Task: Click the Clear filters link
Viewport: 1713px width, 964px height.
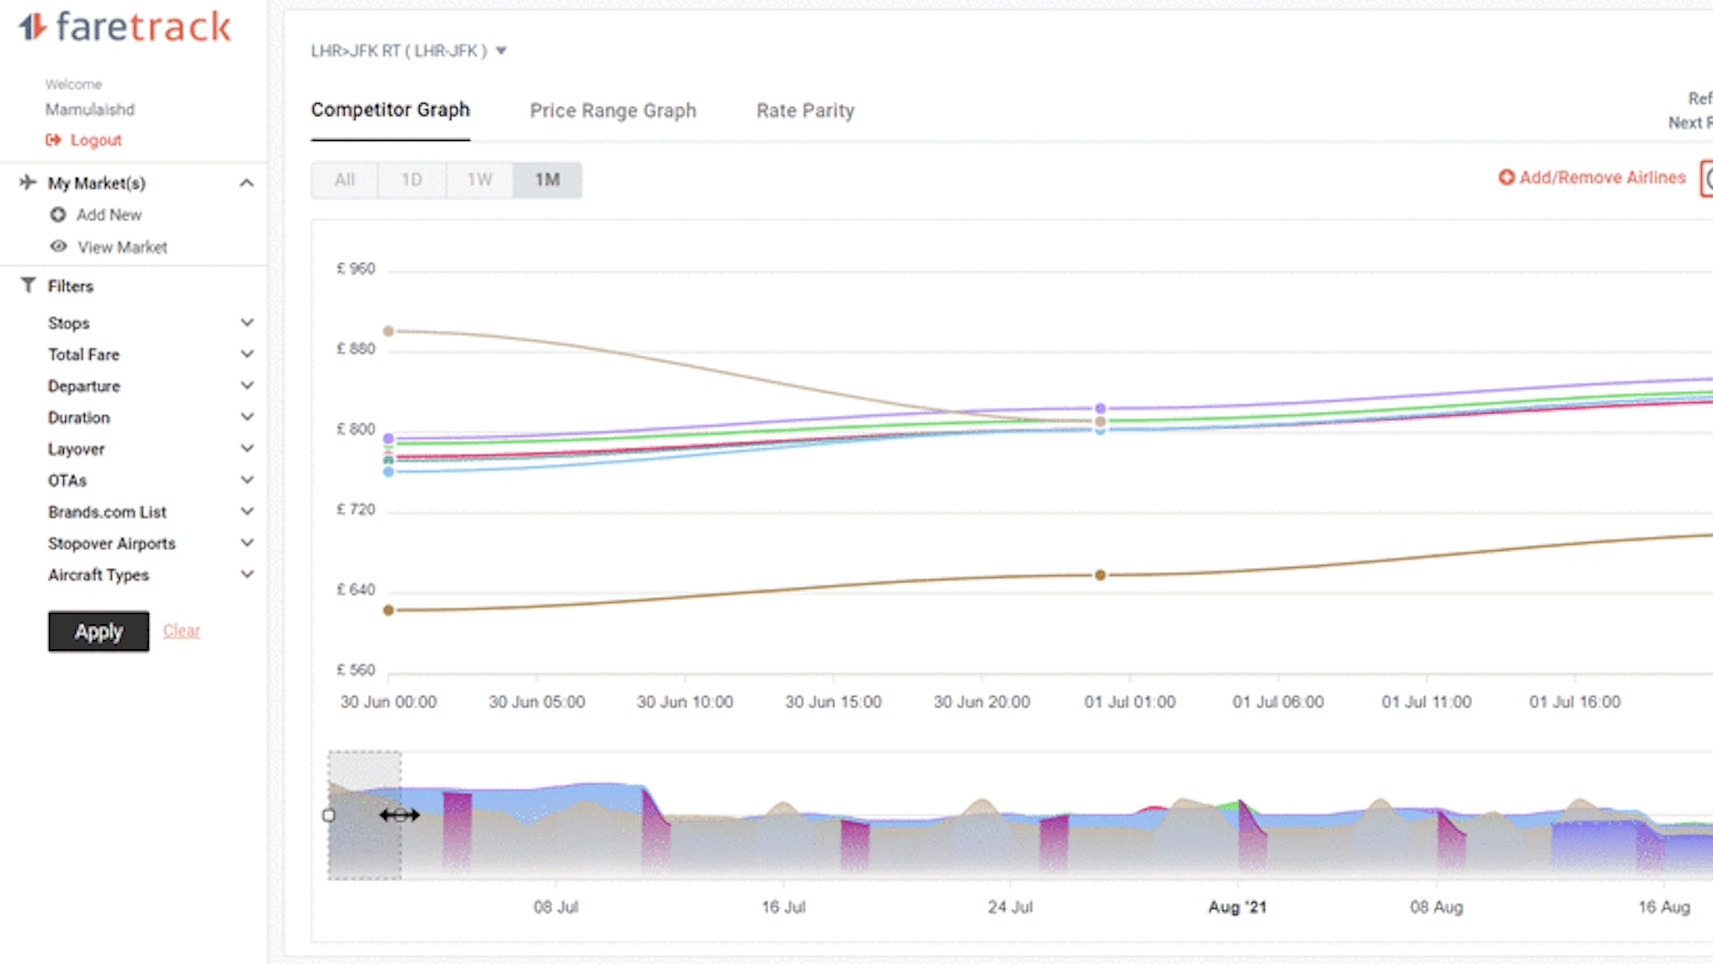Action: pos(181,631)
